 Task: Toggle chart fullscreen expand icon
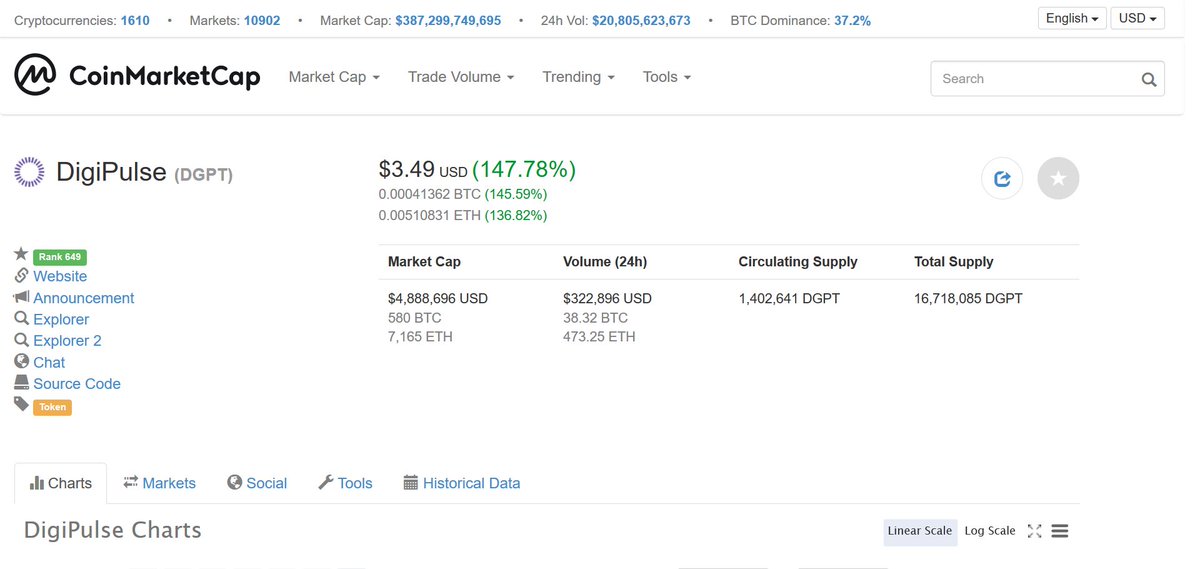tap(1035, 531)
